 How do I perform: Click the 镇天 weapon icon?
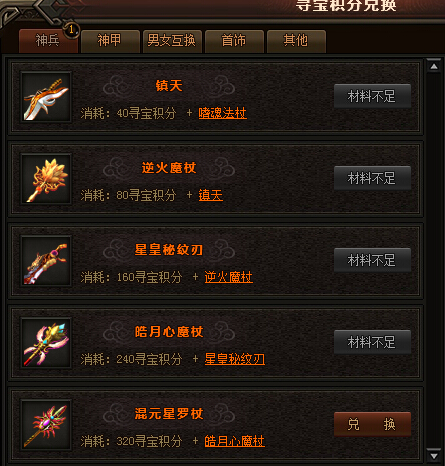[x=46, y=97]
